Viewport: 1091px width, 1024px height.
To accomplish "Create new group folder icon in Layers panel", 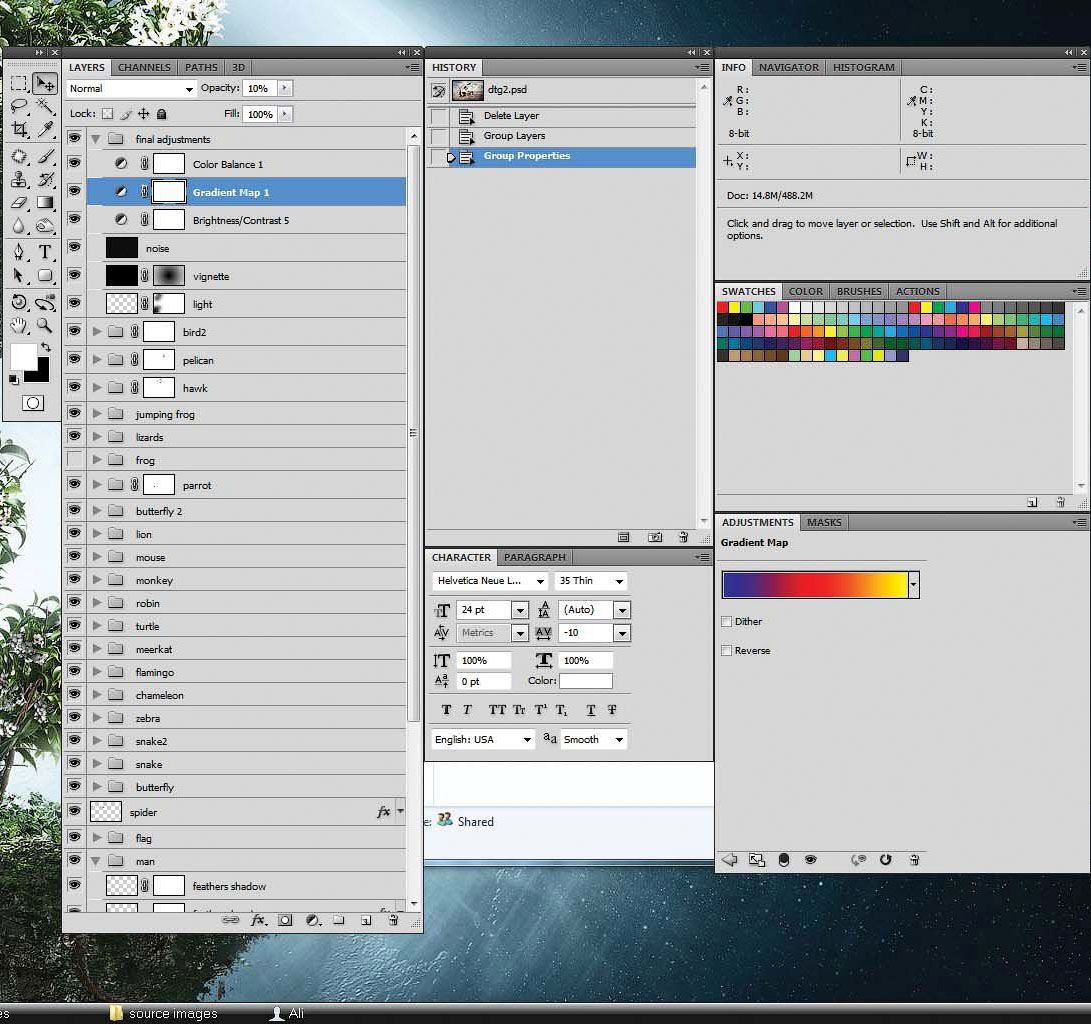I will [339, 920].
